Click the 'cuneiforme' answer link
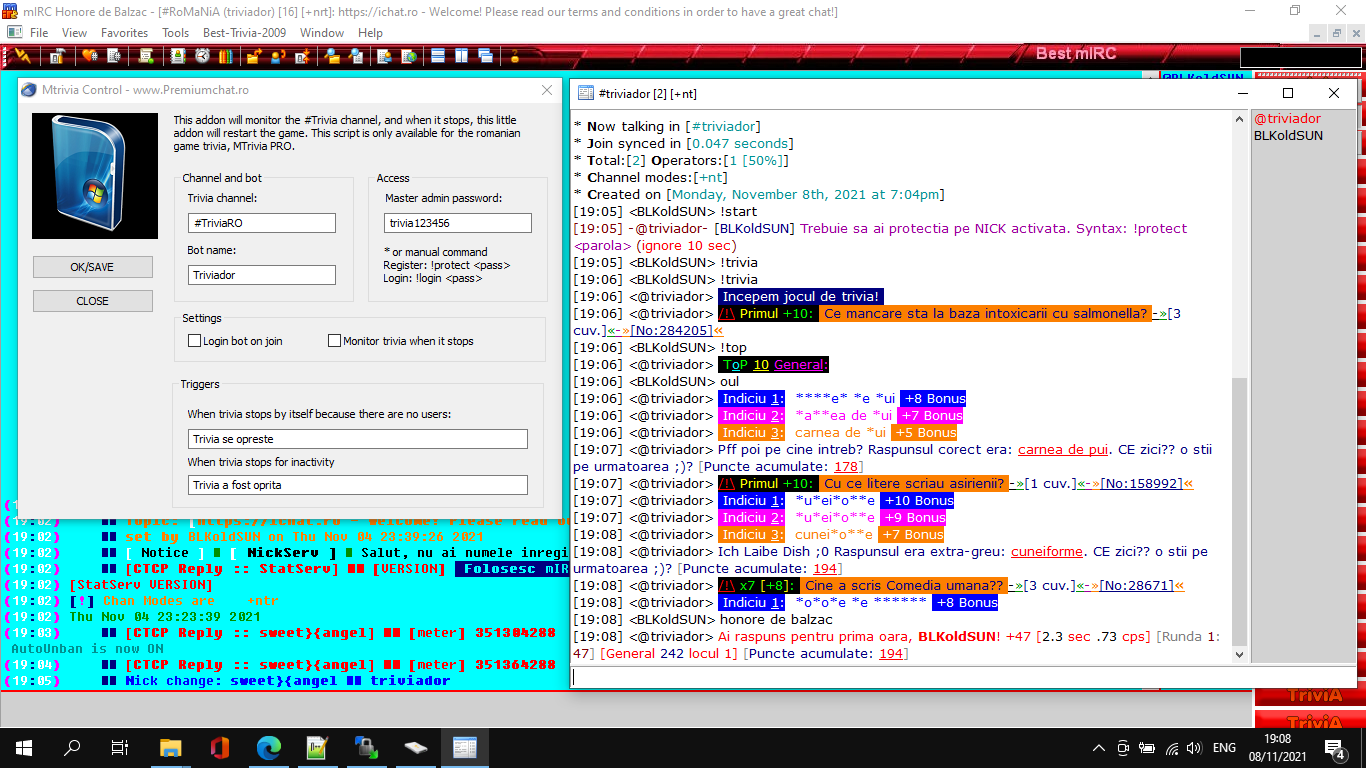The width and height of the screenshot is (1366, 768). coord(1047,552)
